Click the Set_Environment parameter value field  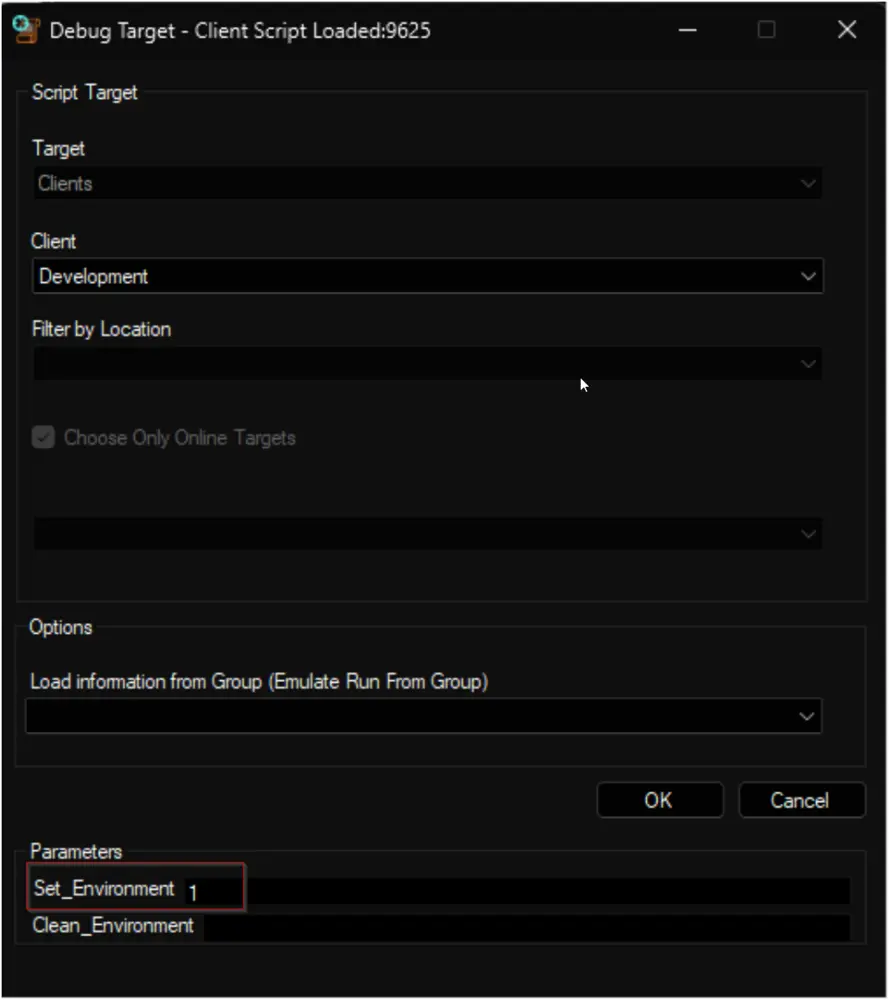pyautogui.click(x=517, y=891)
